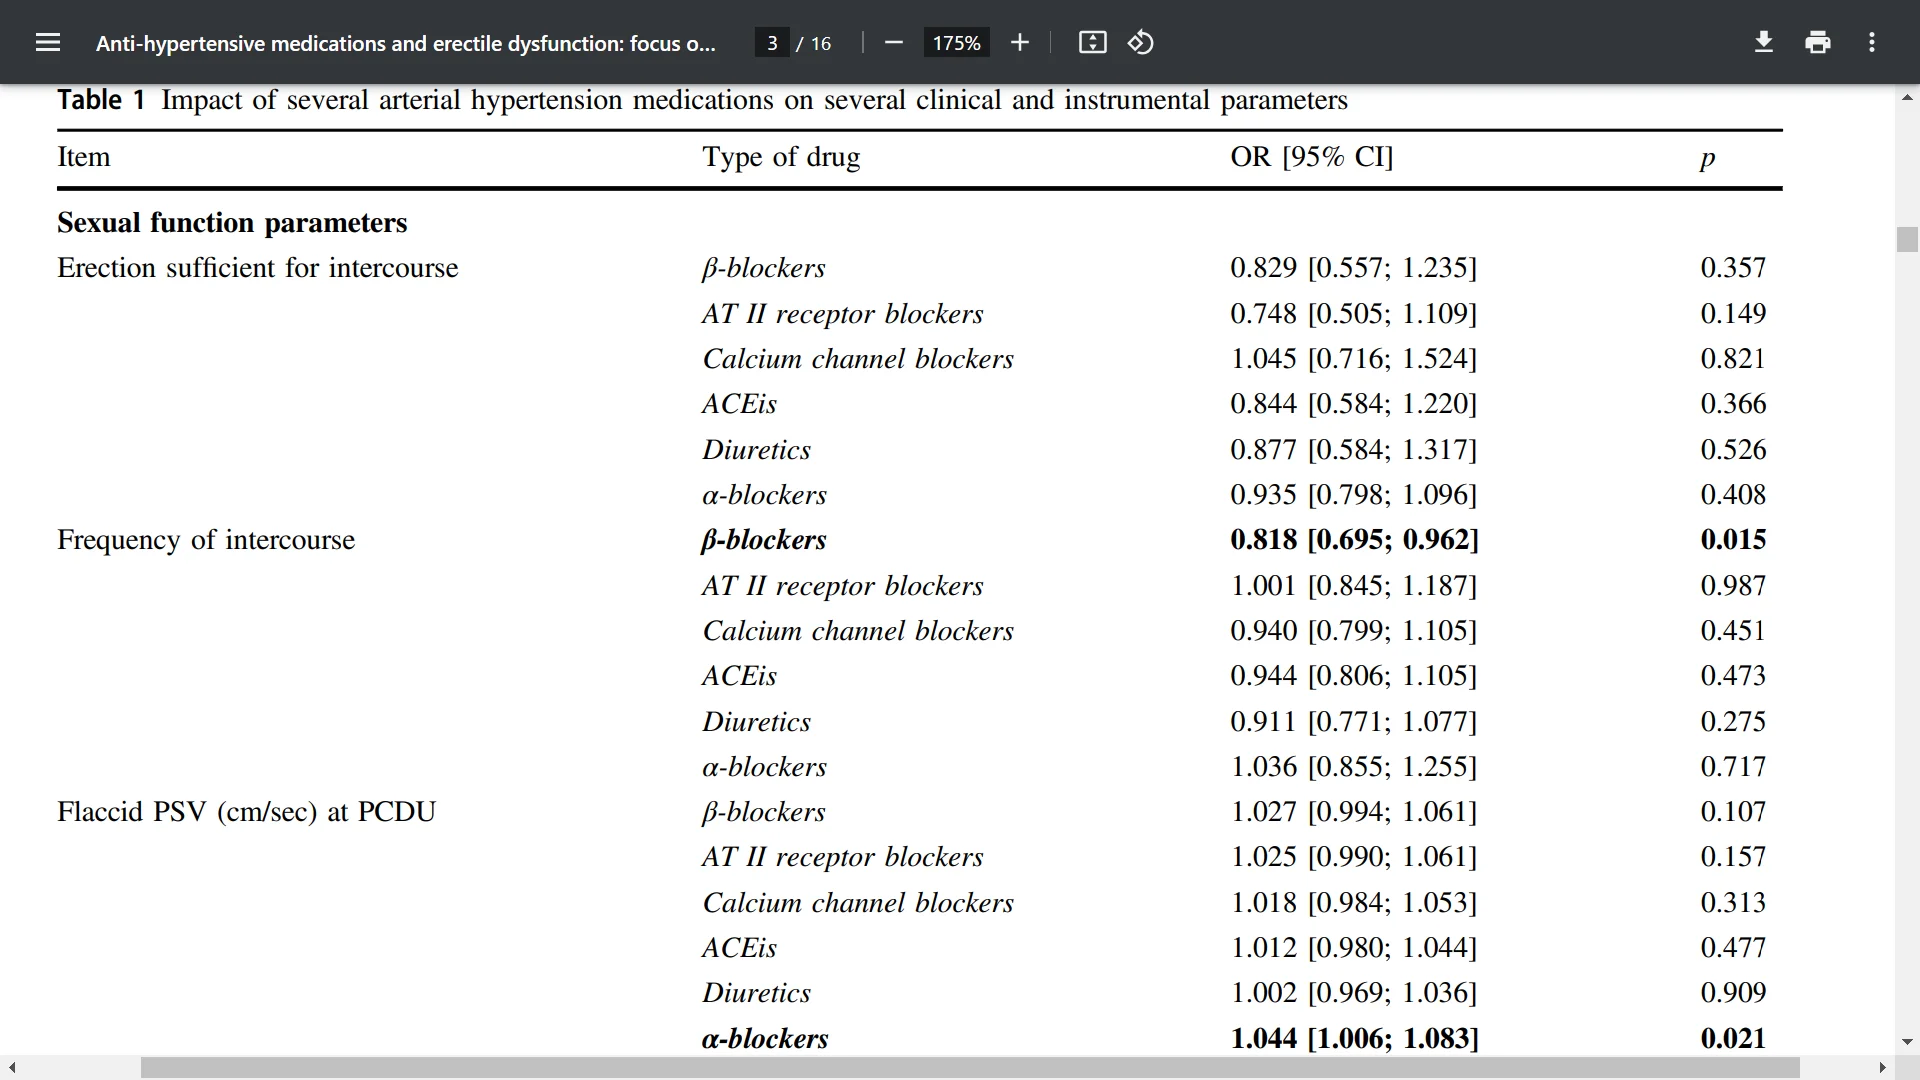Click the value 0.877 [0.584; 1.317]

tap(1353, 449)
